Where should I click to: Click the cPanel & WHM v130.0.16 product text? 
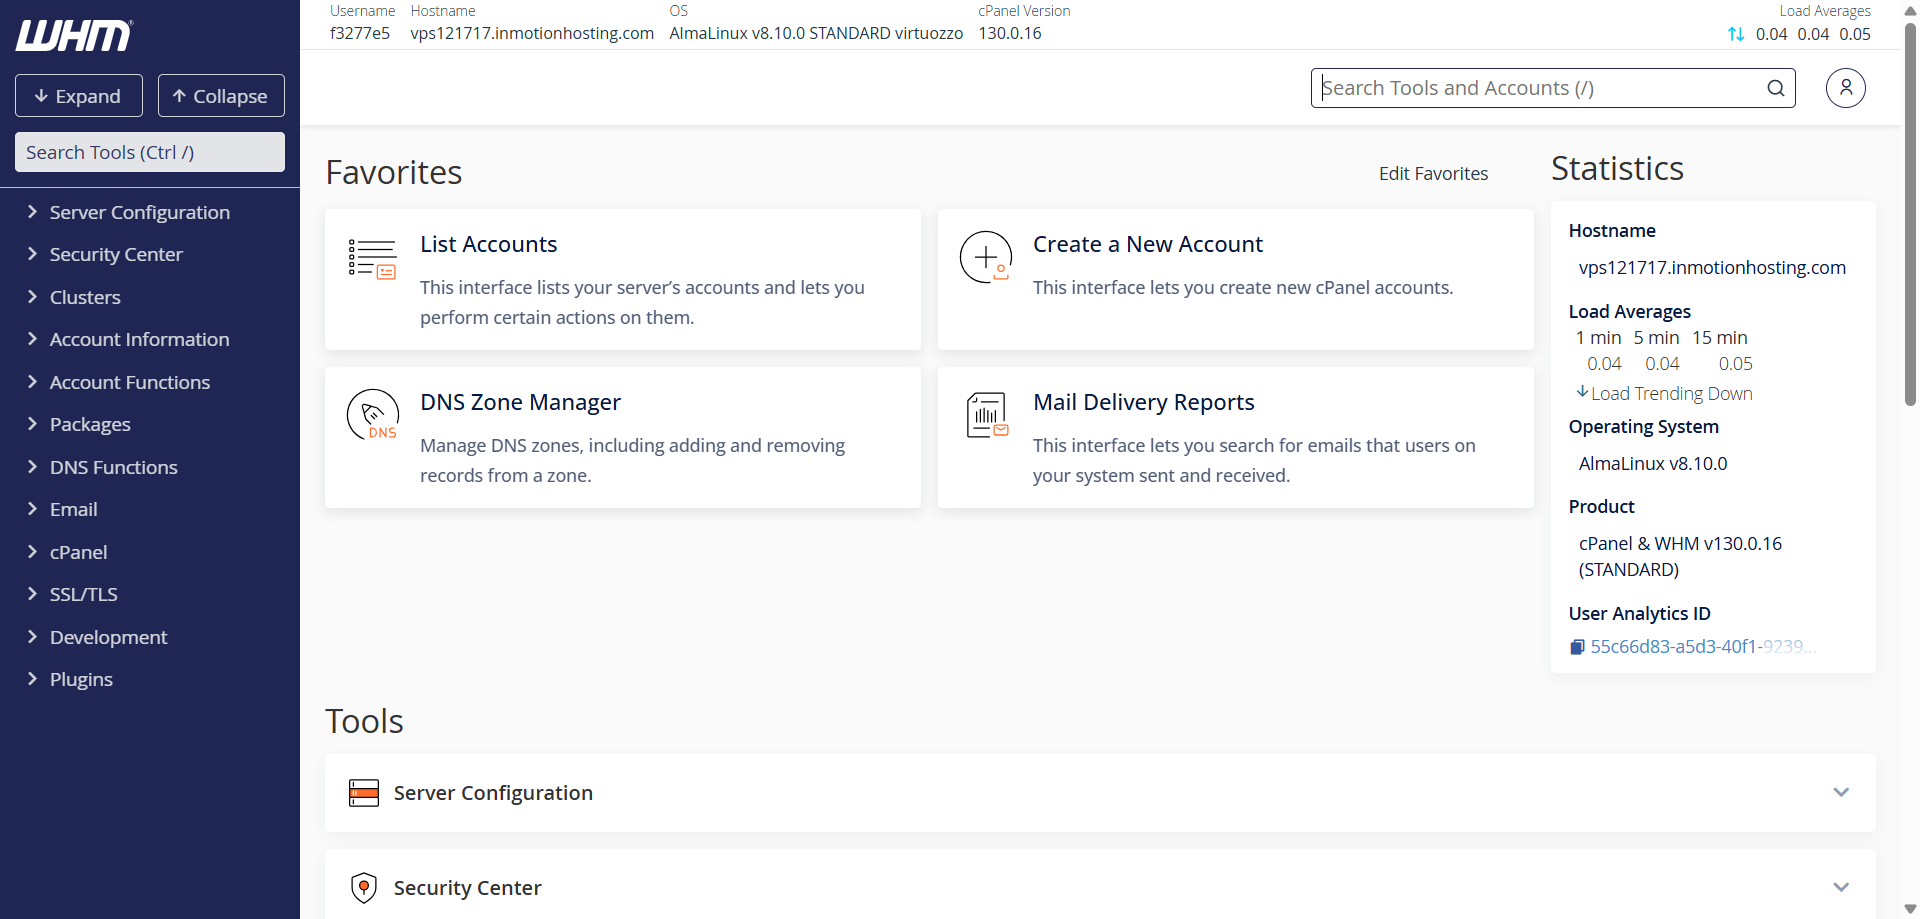[1680, 557]
